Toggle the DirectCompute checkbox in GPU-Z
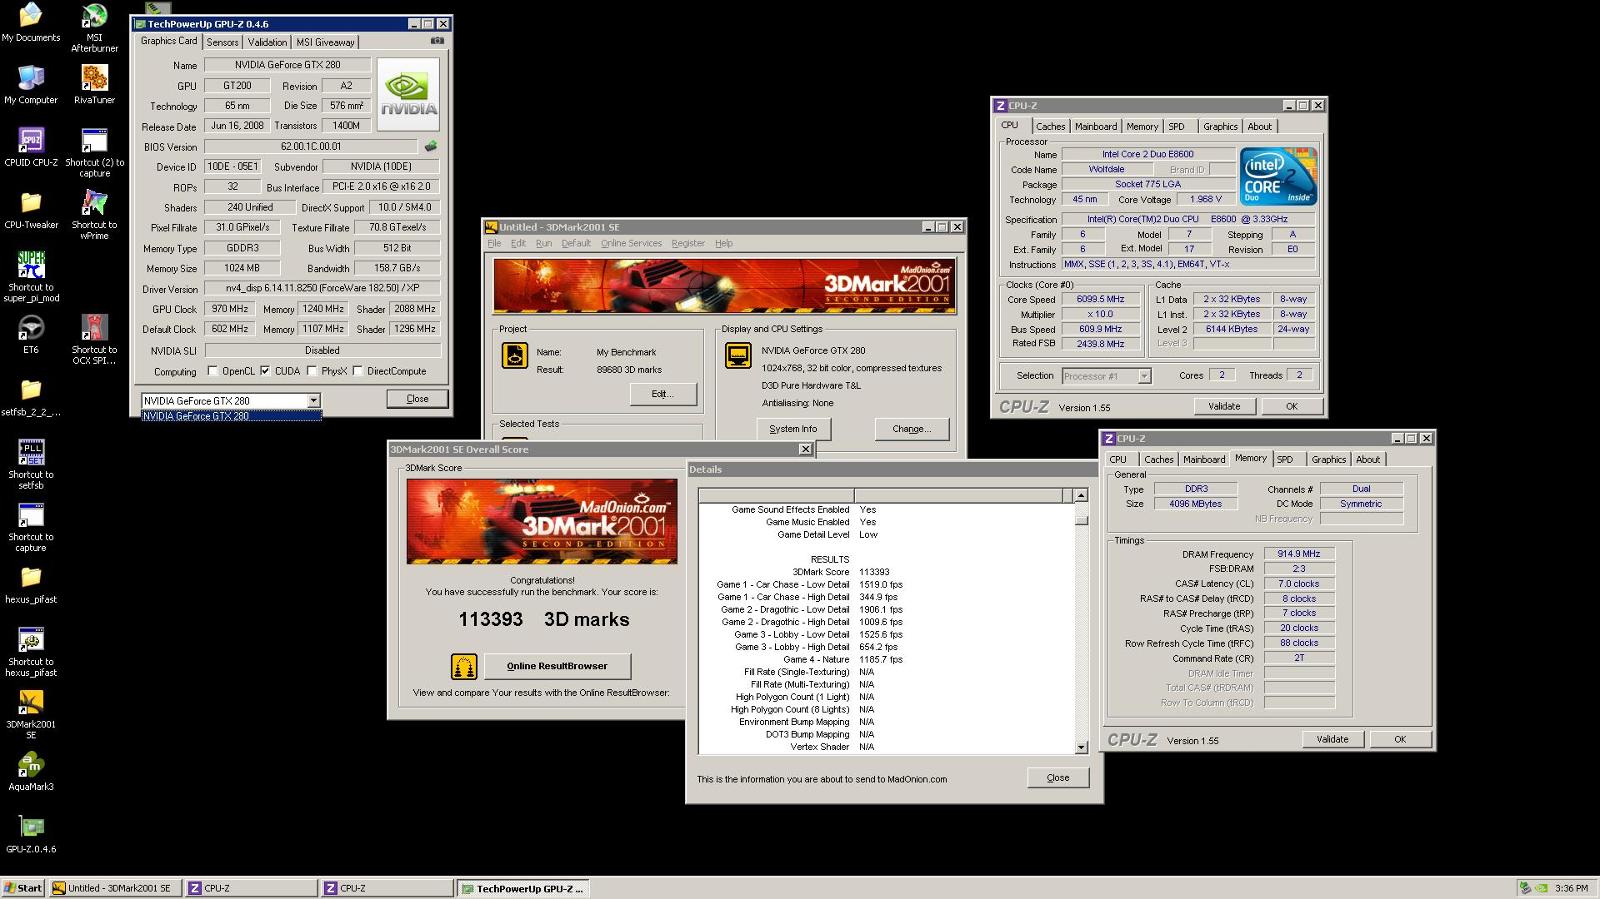The width and height of the screenshot is (1600, 899). pyautogui.click(x=357, y=371)
